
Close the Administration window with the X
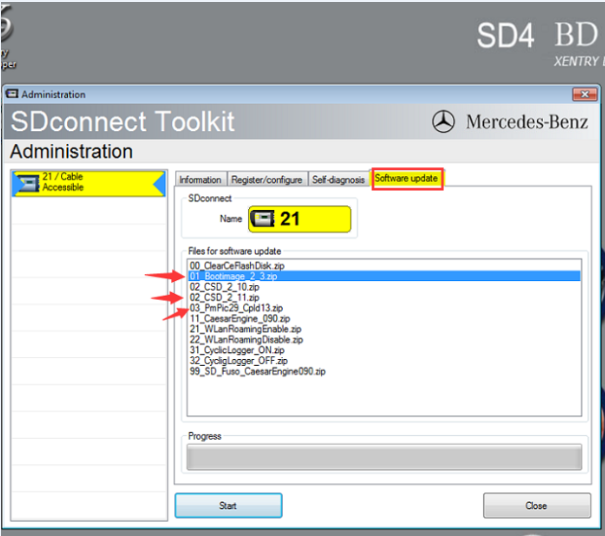[x=585, y=94]
